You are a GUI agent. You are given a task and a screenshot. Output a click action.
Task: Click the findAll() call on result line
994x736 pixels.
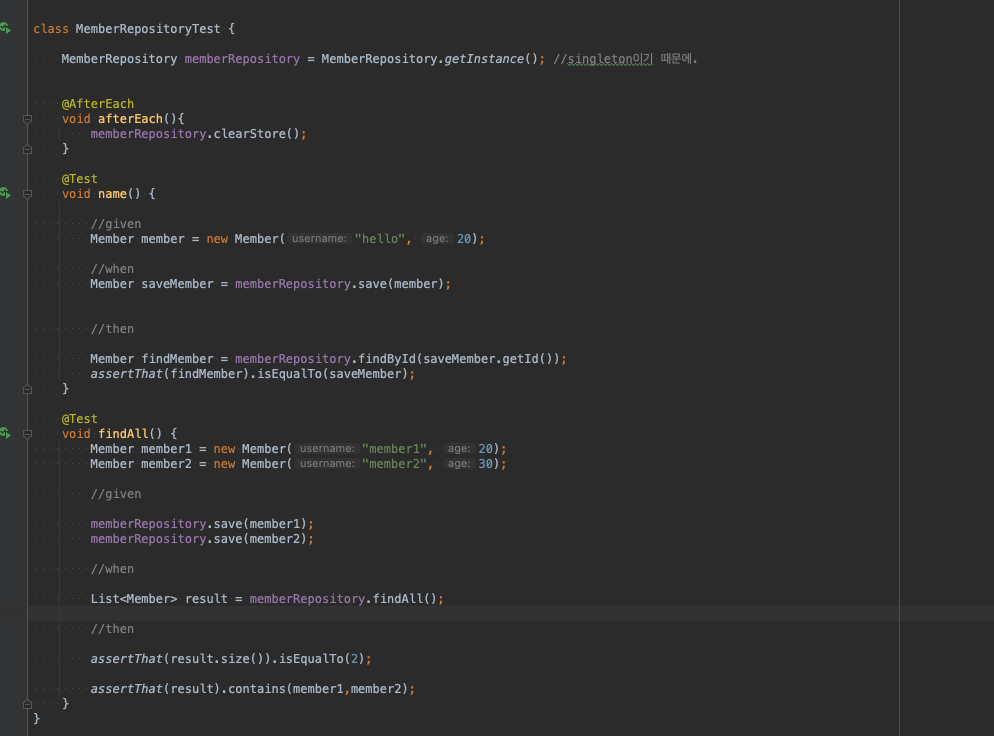pyautogui.click(x=404, y=598)
